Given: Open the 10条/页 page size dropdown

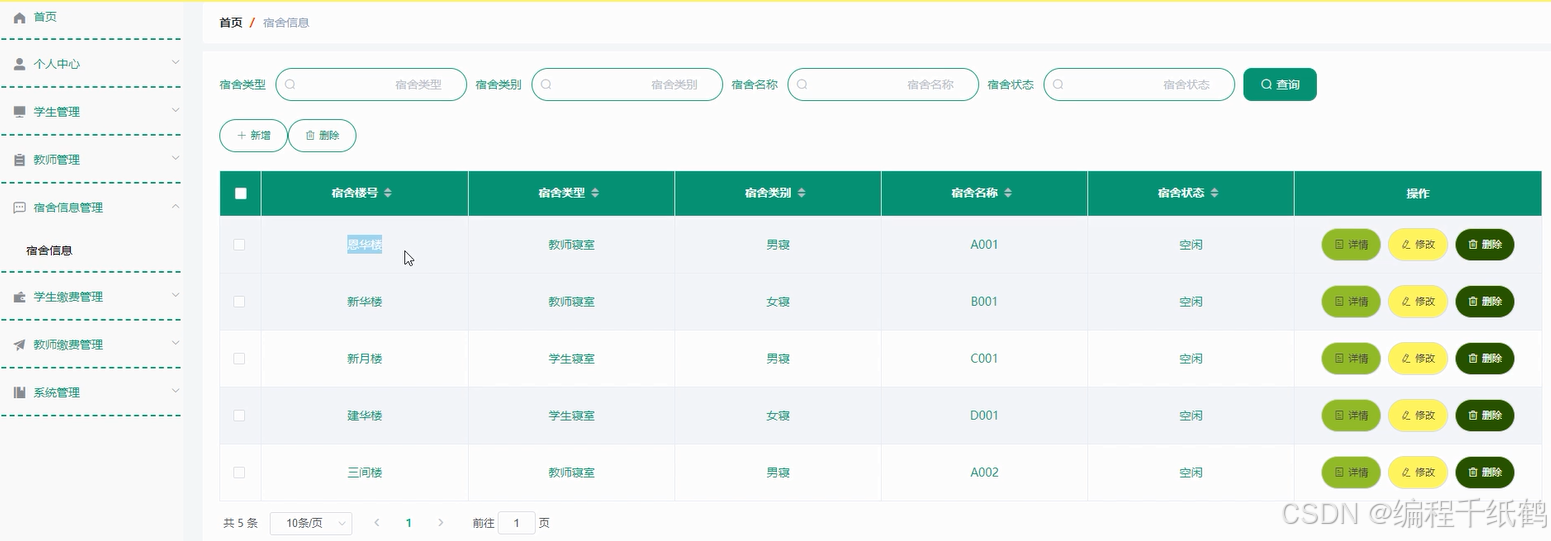Looking at the screenshot, I should [x=311, y=523].
